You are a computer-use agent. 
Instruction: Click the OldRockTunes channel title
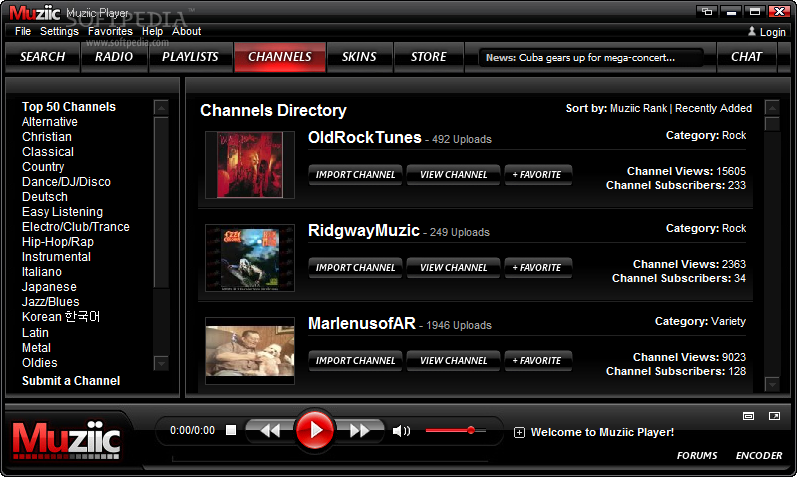click(x=364, y=137)
